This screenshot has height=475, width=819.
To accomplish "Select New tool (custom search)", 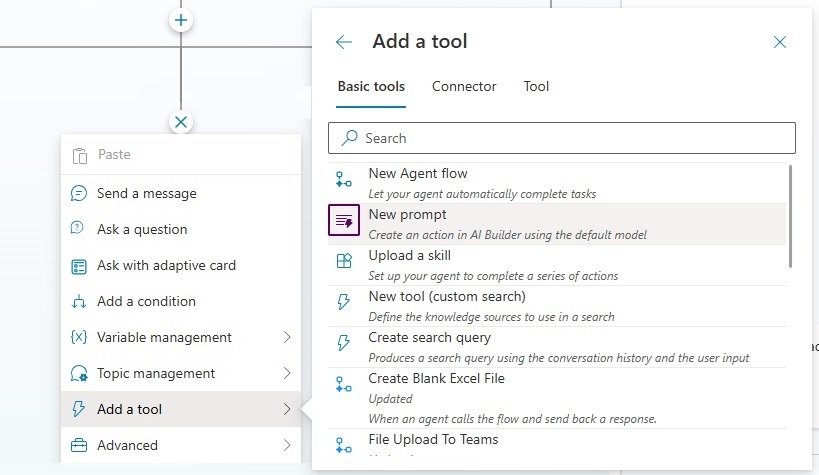I will pyautogui.click(x=557, y=306).
